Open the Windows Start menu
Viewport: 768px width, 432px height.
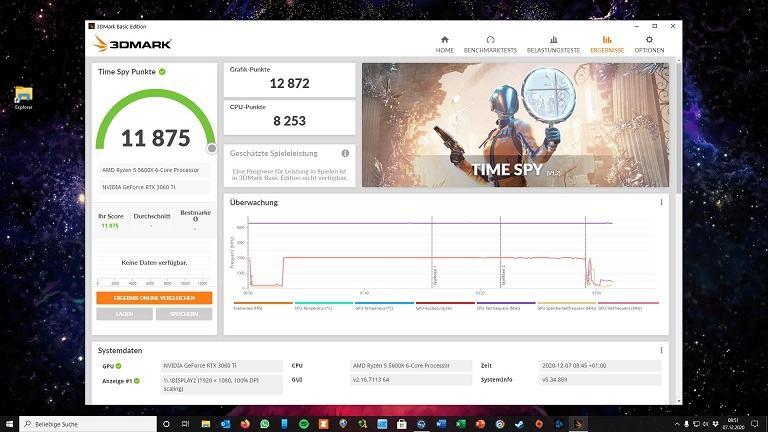point(9,424)
